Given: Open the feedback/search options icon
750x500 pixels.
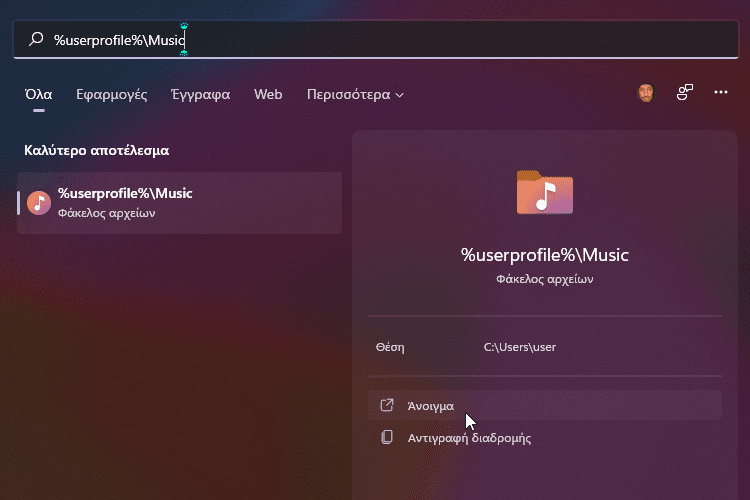Looking at the screenshot, I should (684, 92).
